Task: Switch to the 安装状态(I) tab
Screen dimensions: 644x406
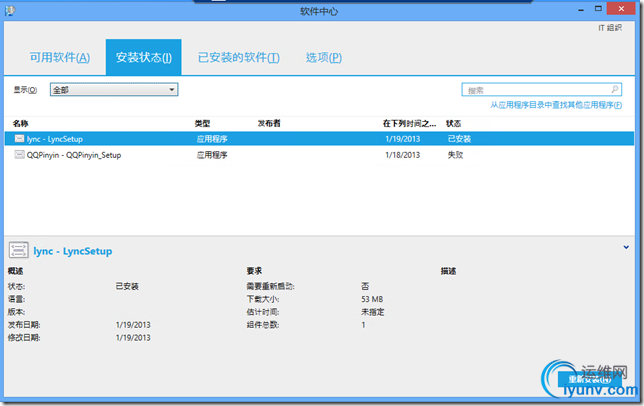Action: pos(143,57)
